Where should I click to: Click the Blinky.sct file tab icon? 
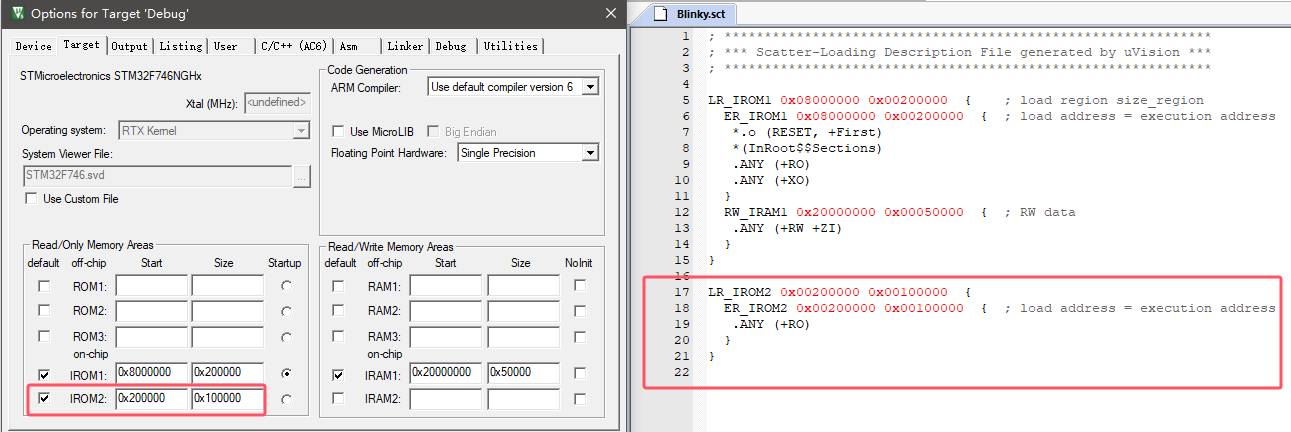click(658, 15)
